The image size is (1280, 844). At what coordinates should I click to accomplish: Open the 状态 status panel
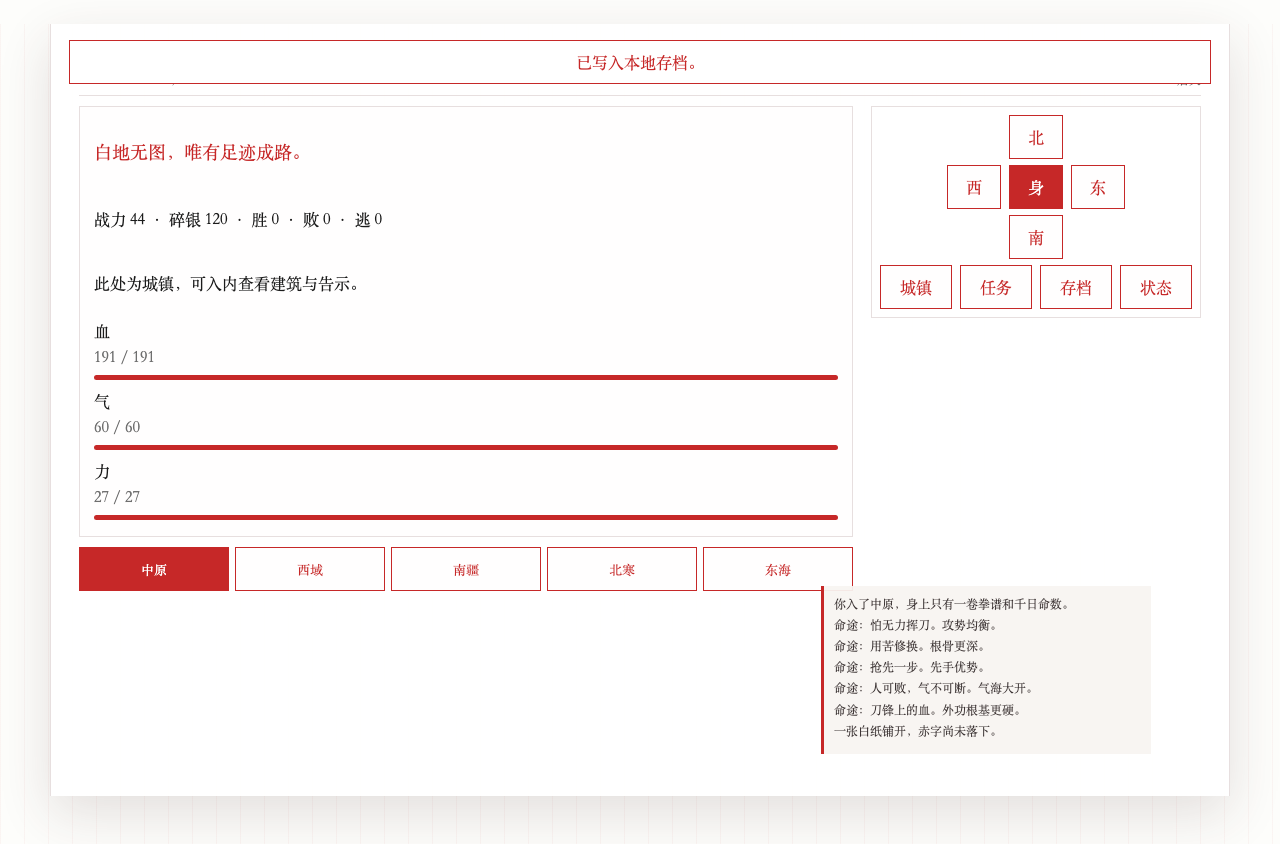(x=1155, y=287)
